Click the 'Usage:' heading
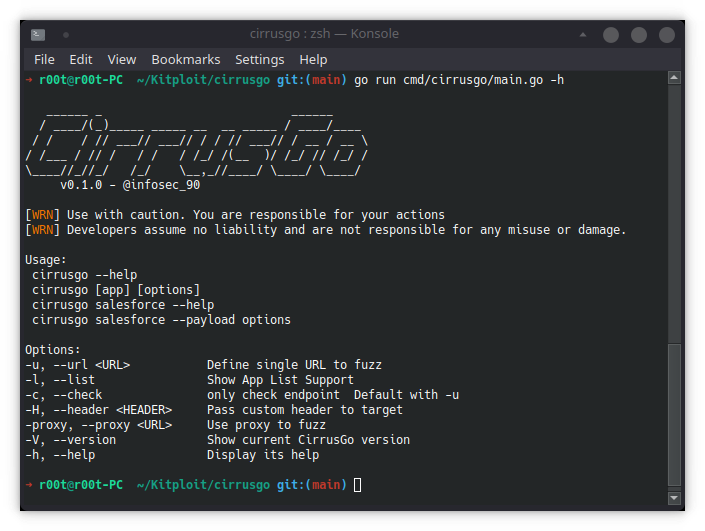 (45, 260)
